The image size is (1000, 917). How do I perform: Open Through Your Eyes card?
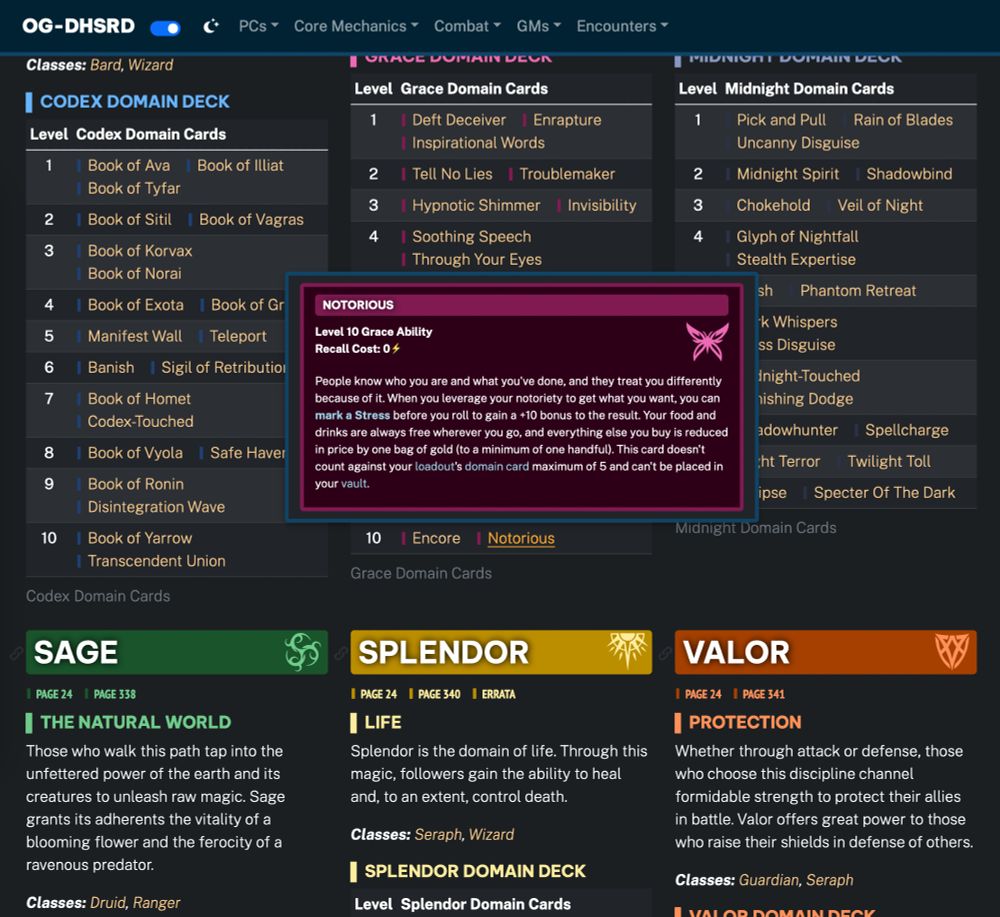(476, 260)
